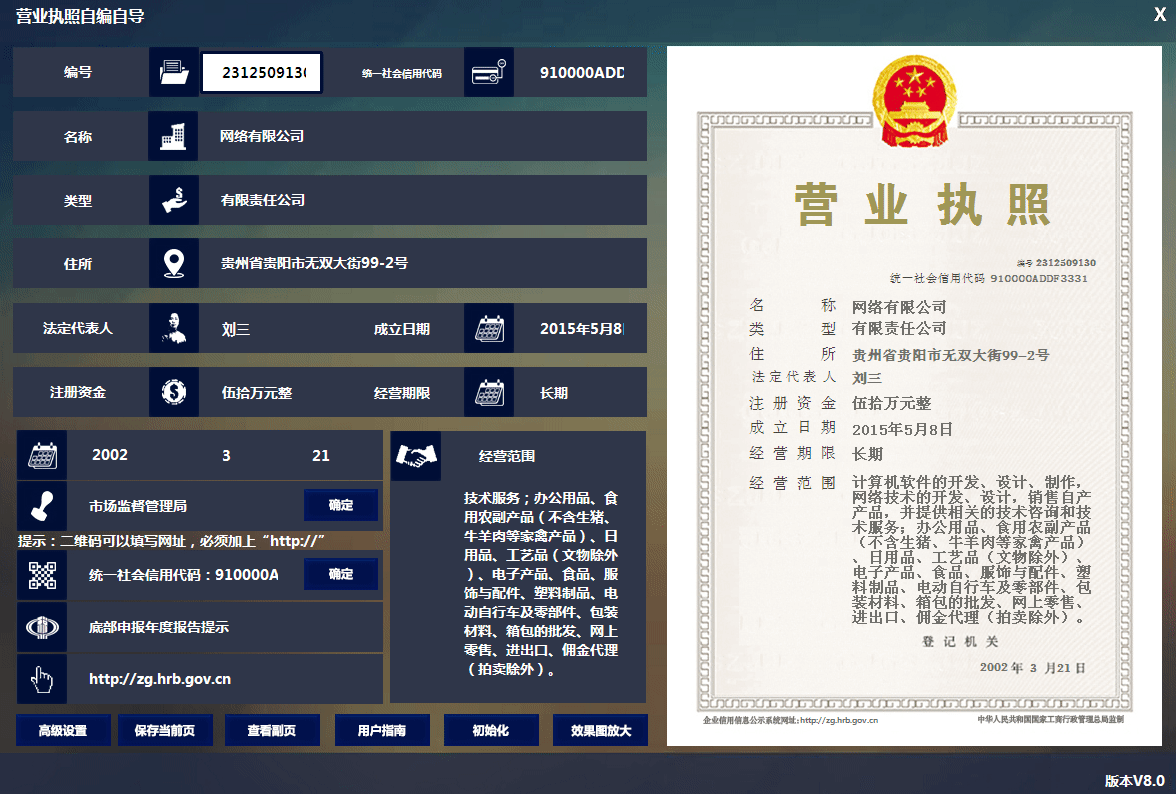Click the handshake icon beside 经营范围

[415, 455]
